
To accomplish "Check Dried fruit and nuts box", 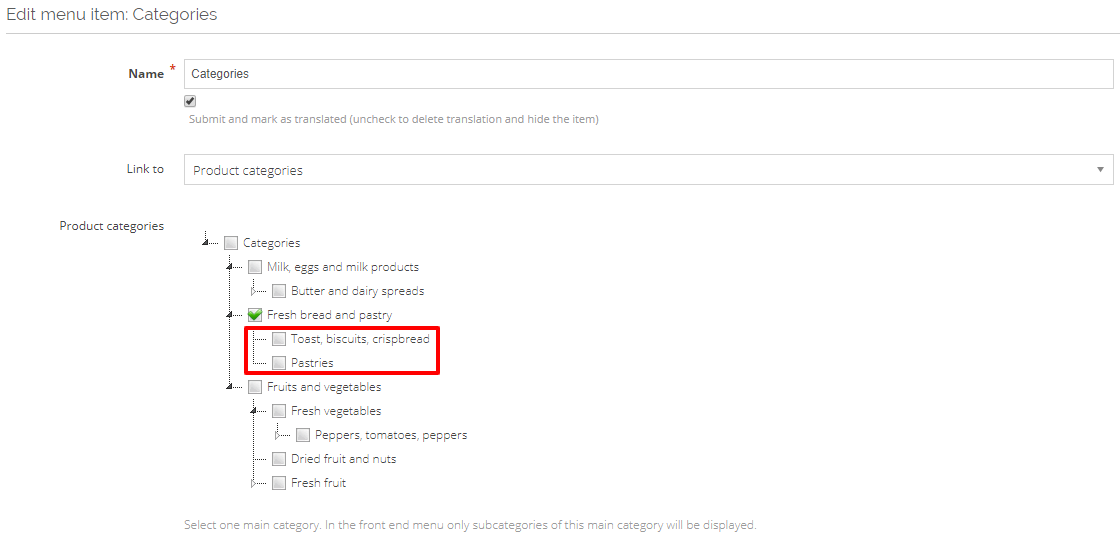I will [279, 459].
